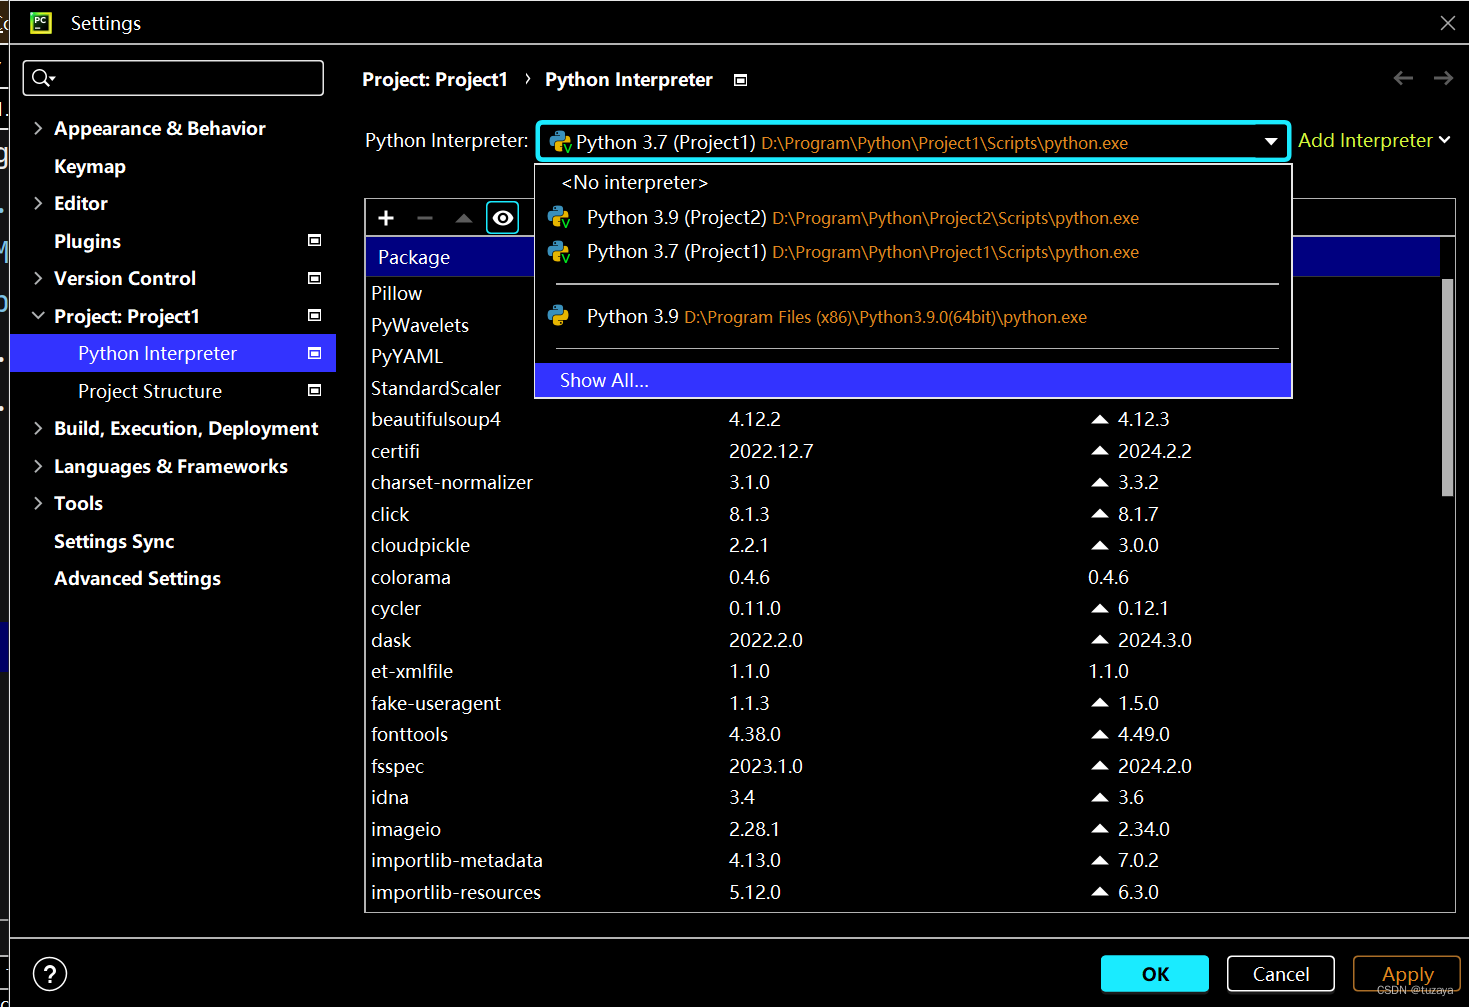The width and height of the screenshot is (1469, 1007).
Task: Select Python 3.9 (Project2) interpreter
Action: 913,218
